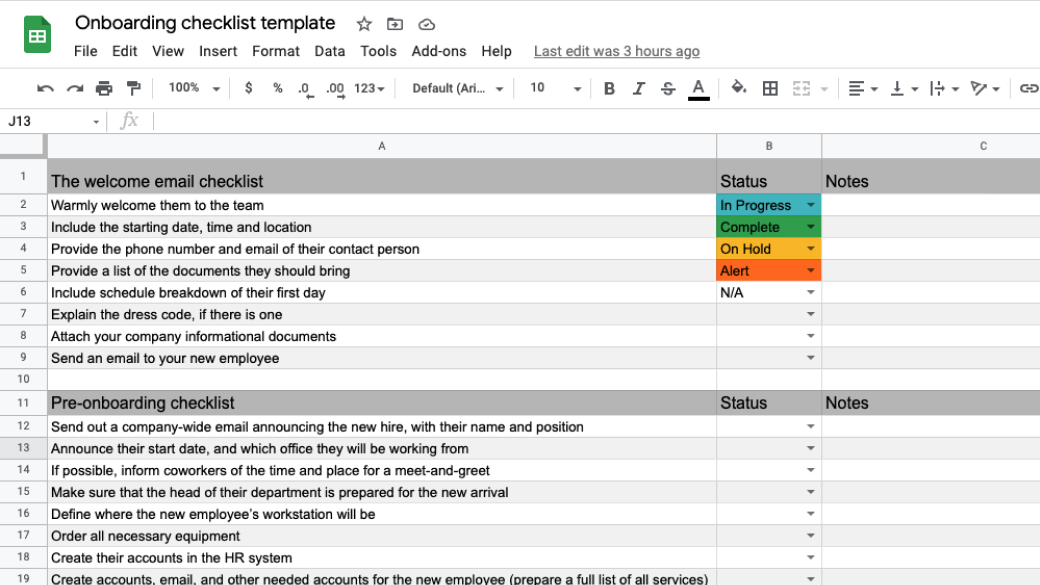
Task: Open Last edit was 3 hours ago link
Action: pos(617,51)
